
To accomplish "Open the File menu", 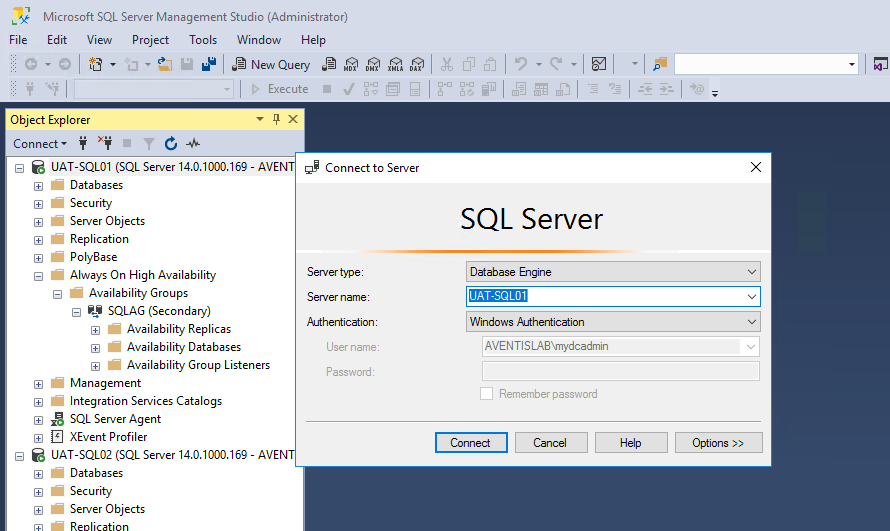I will click(18, 40).
